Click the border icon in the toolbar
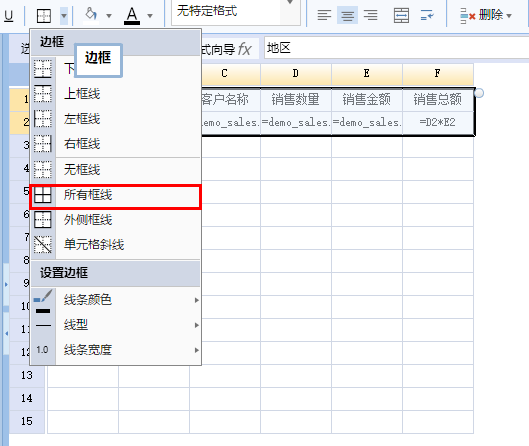 [x=44, y=16]
